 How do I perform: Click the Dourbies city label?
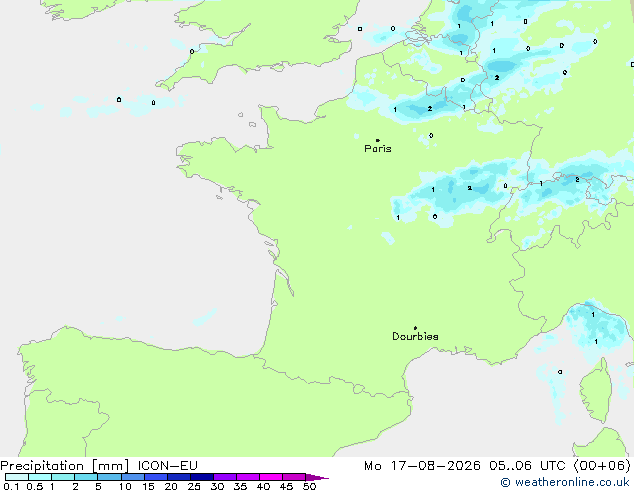tap(415, 336)
